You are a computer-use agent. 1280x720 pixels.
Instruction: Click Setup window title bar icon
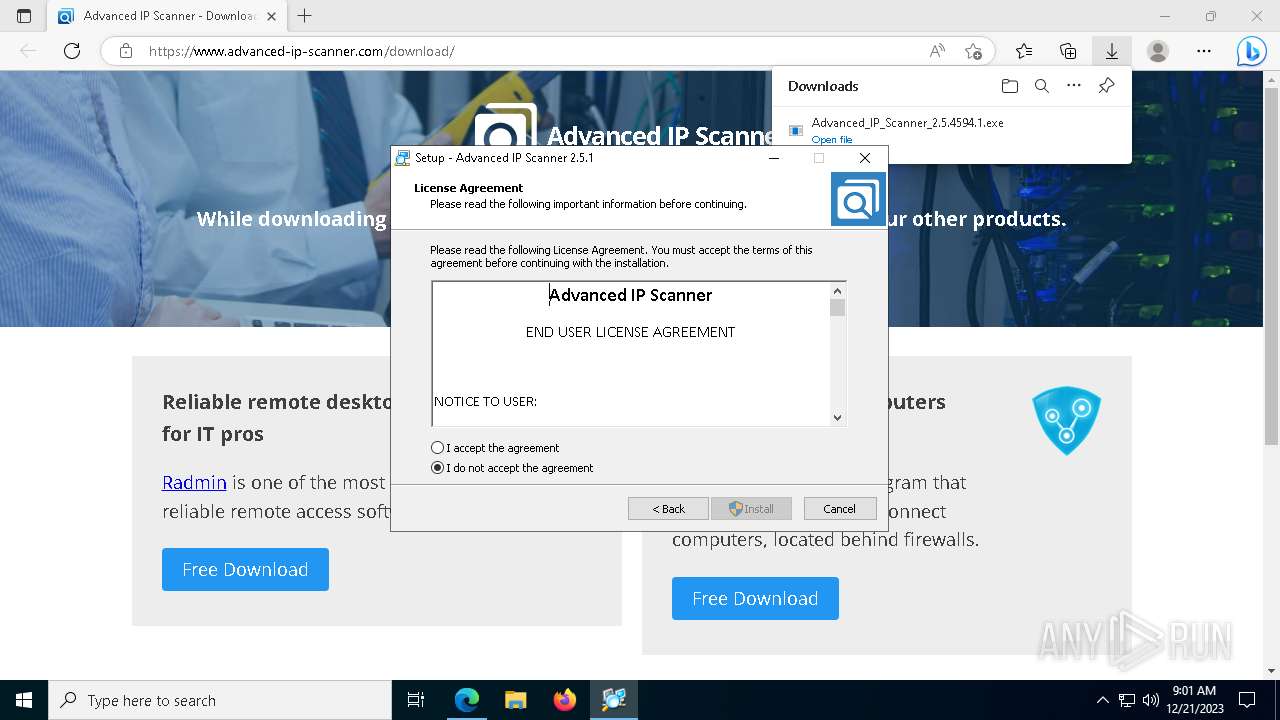click(403, 158)
